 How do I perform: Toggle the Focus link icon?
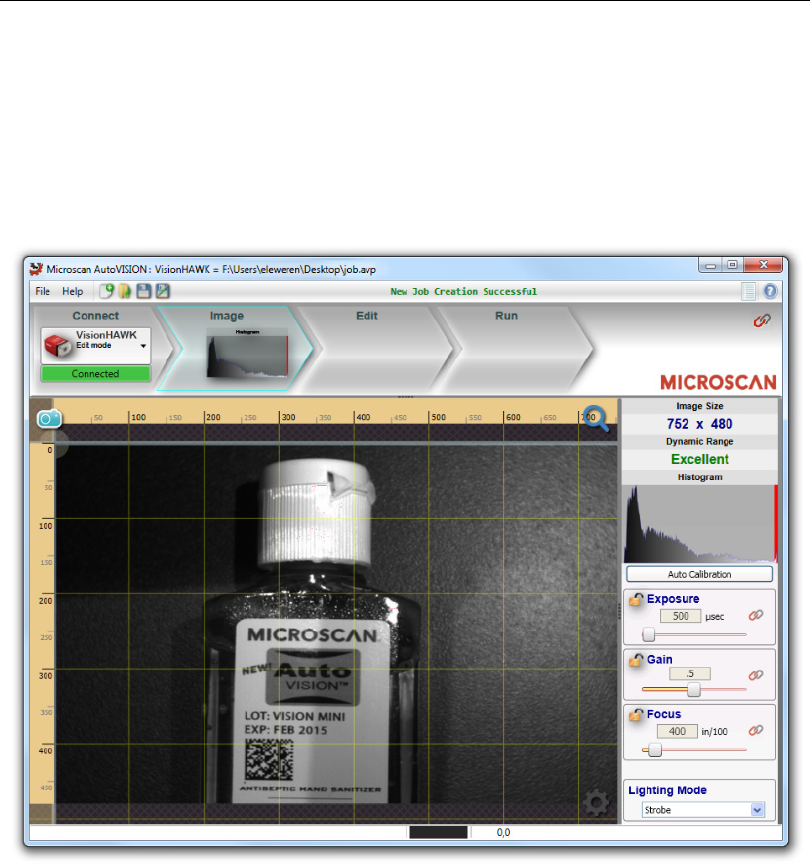(756, 731)
